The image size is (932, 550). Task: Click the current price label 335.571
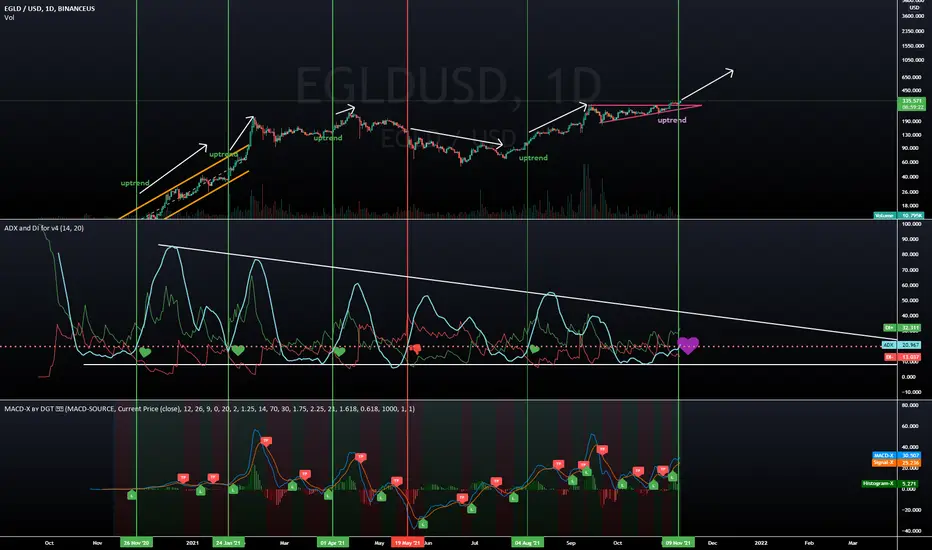click(x=911, y=104)
